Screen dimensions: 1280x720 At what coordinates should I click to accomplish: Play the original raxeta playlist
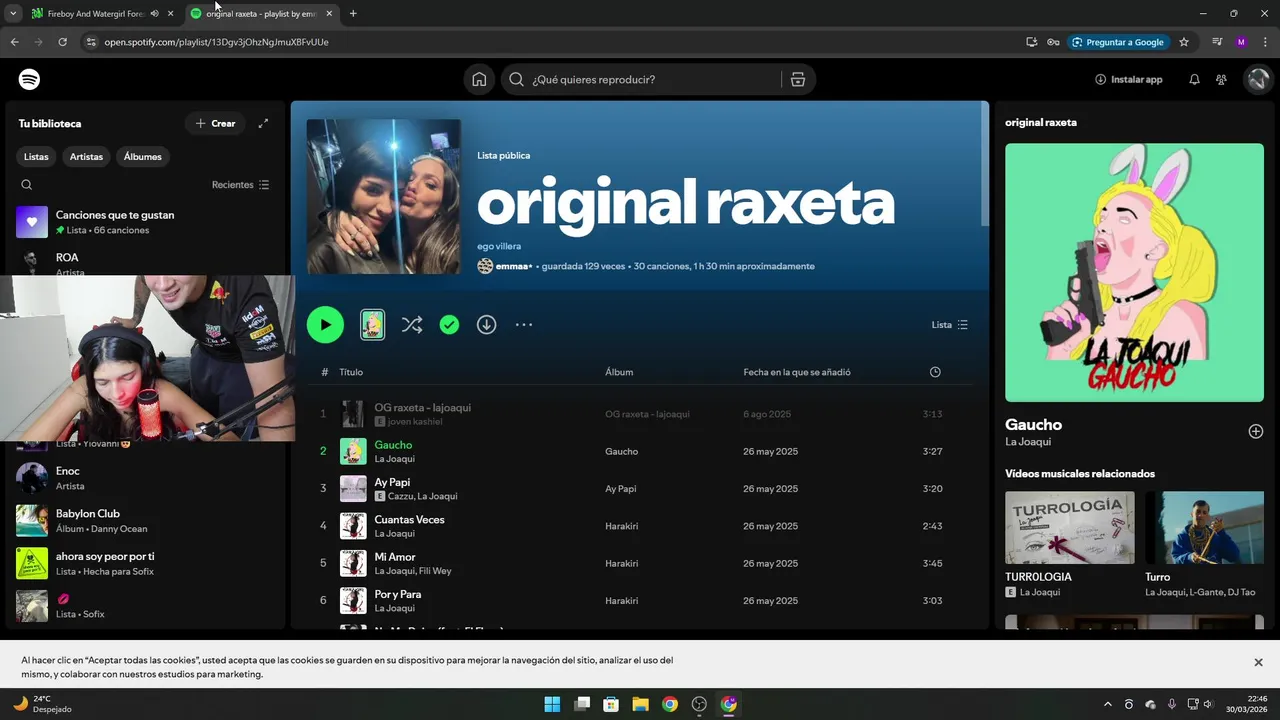point(325,325)
